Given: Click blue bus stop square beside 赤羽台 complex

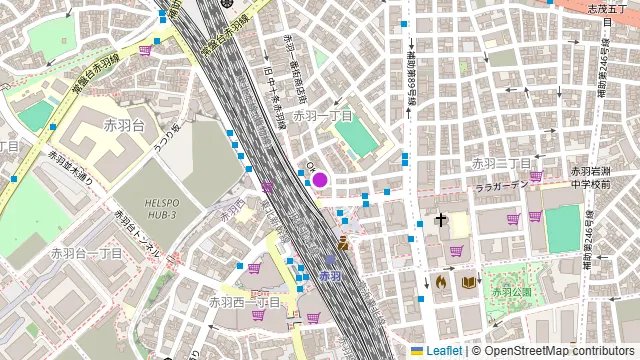Looking at the screenshot, I should click(x=53, y=127).
